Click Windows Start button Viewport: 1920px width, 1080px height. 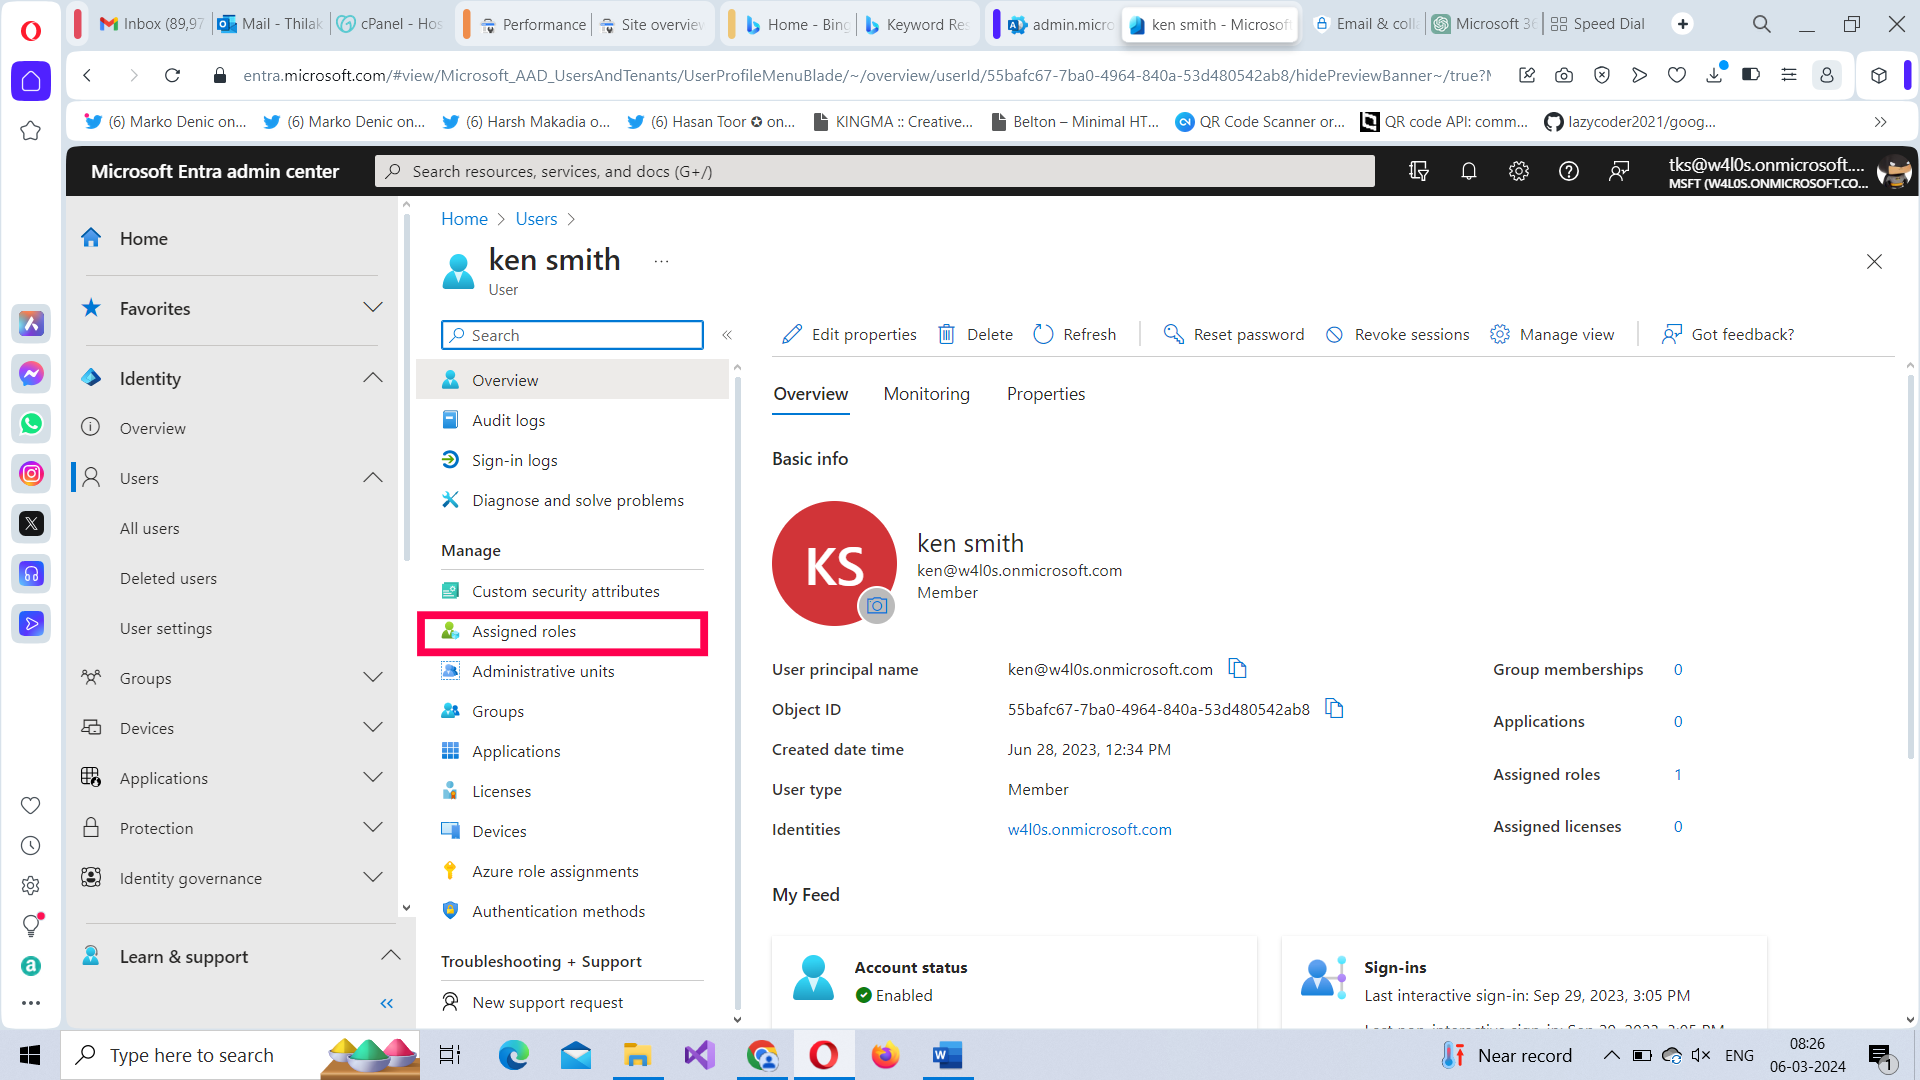point(30,1055)
